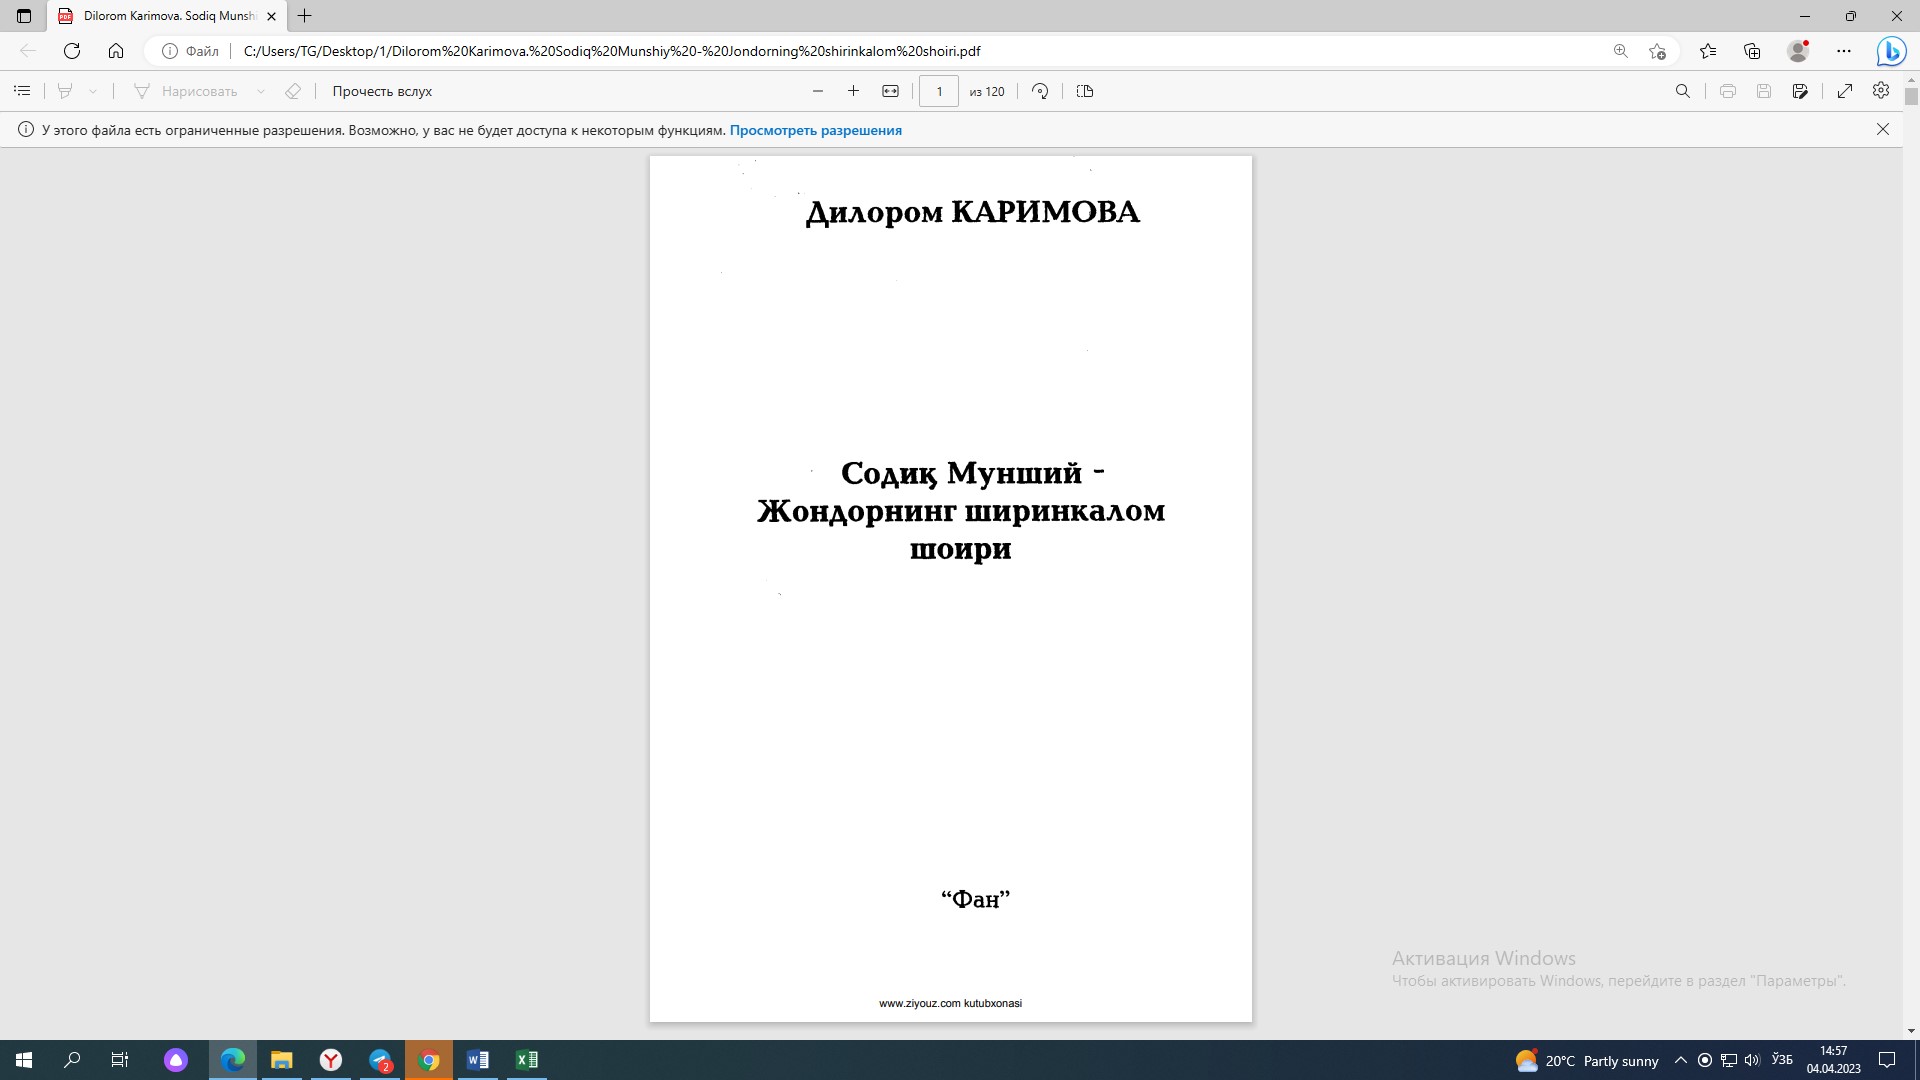Expand the highlight color dropdown arrow
This screenshot has width=1920, height=1080.
(93, 91)
